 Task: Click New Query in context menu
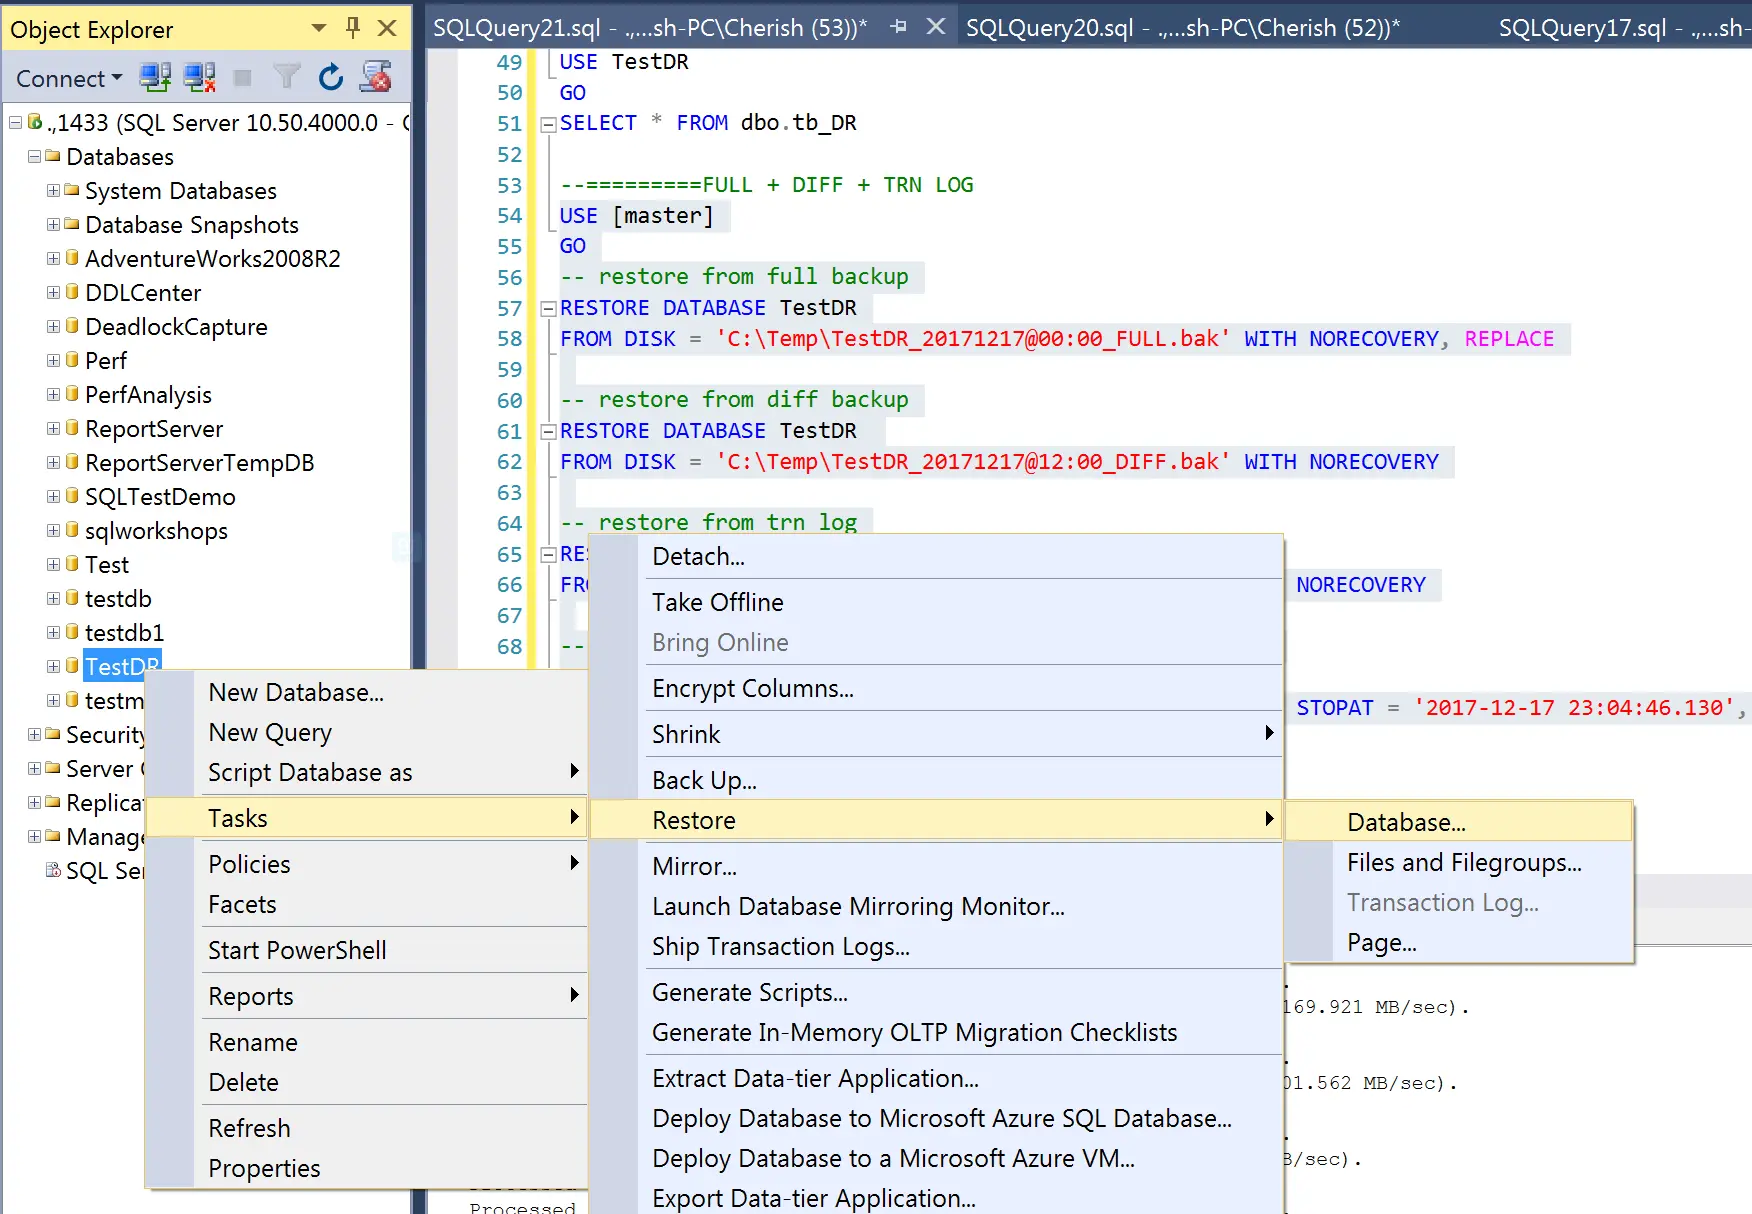coord(270,732)
